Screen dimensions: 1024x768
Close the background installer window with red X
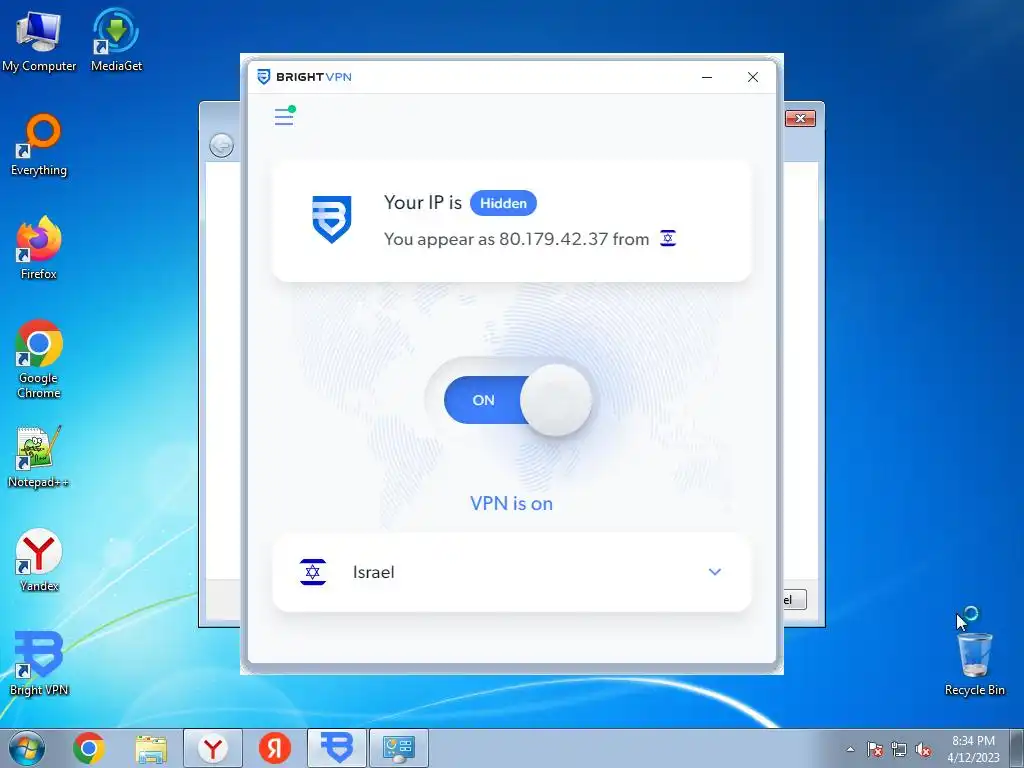pos(800,118)
